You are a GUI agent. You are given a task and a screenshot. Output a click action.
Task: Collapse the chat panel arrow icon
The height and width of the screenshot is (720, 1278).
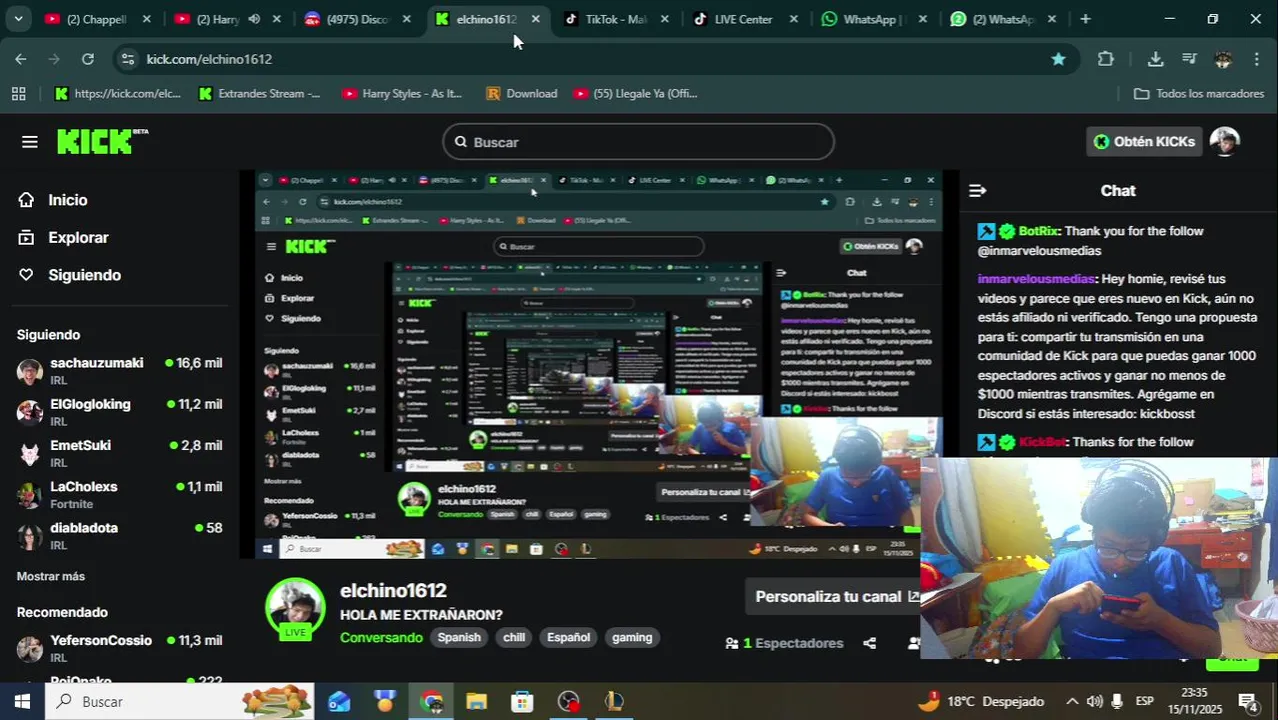978,190
